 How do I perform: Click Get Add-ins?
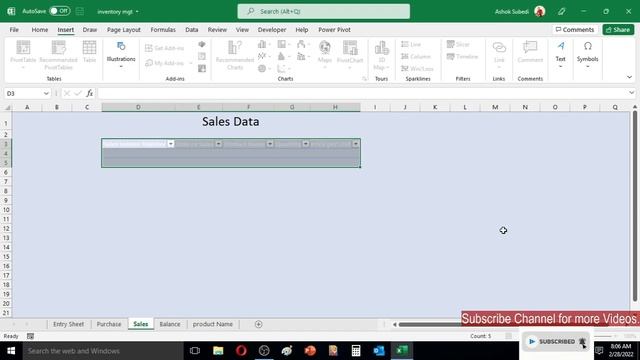point(164,48)
